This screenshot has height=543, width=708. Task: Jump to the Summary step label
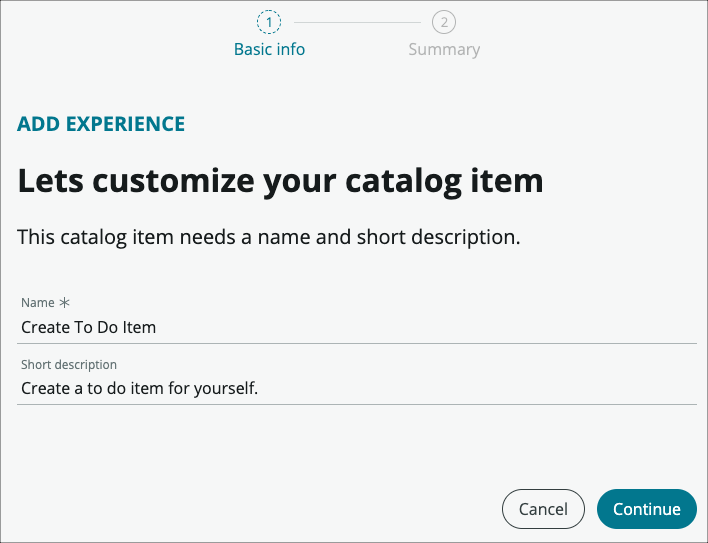(444, 49)
